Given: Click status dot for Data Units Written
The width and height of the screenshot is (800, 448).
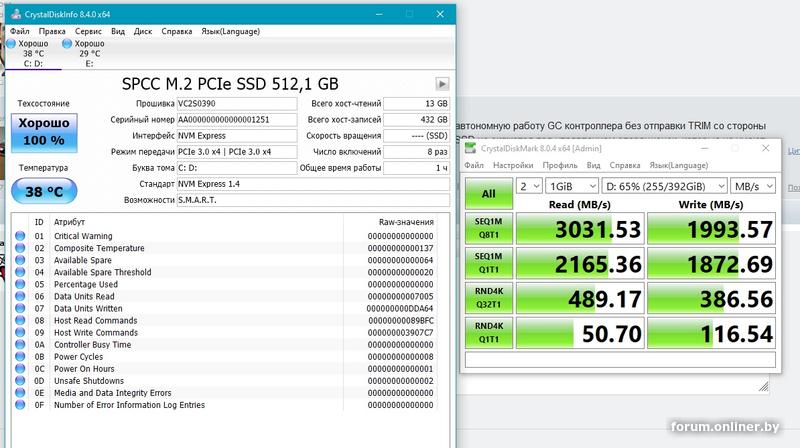Looking at the screenshot, I should (x=20, y=308).
